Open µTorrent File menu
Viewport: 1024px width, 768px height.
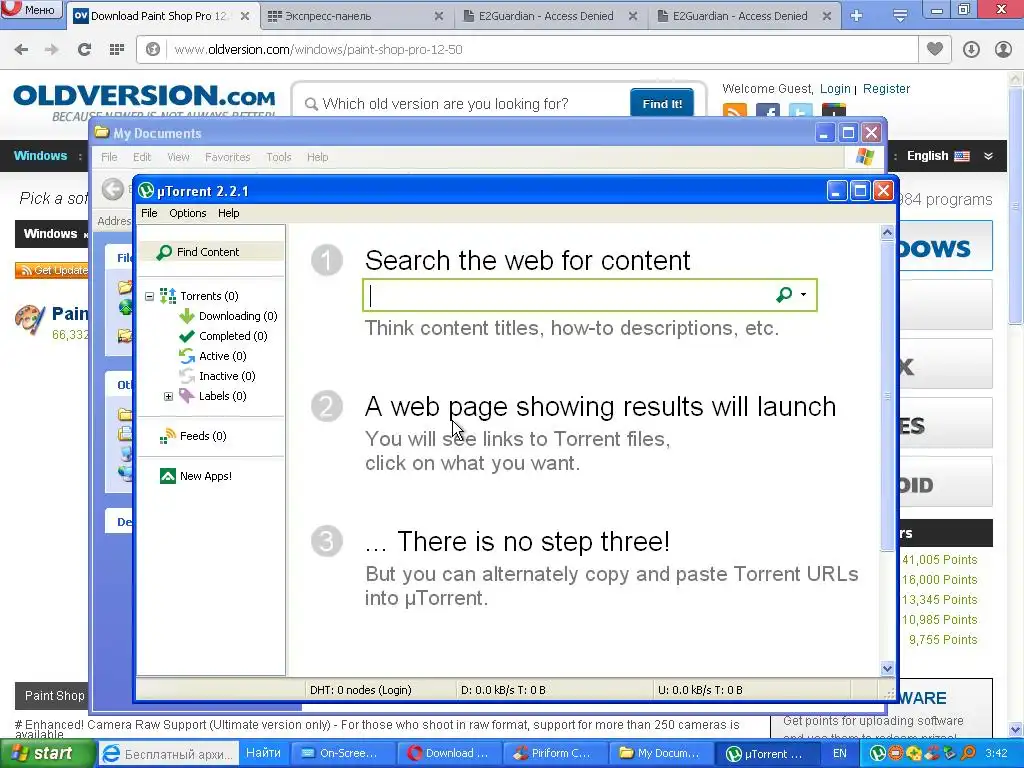tap(149, 213)
